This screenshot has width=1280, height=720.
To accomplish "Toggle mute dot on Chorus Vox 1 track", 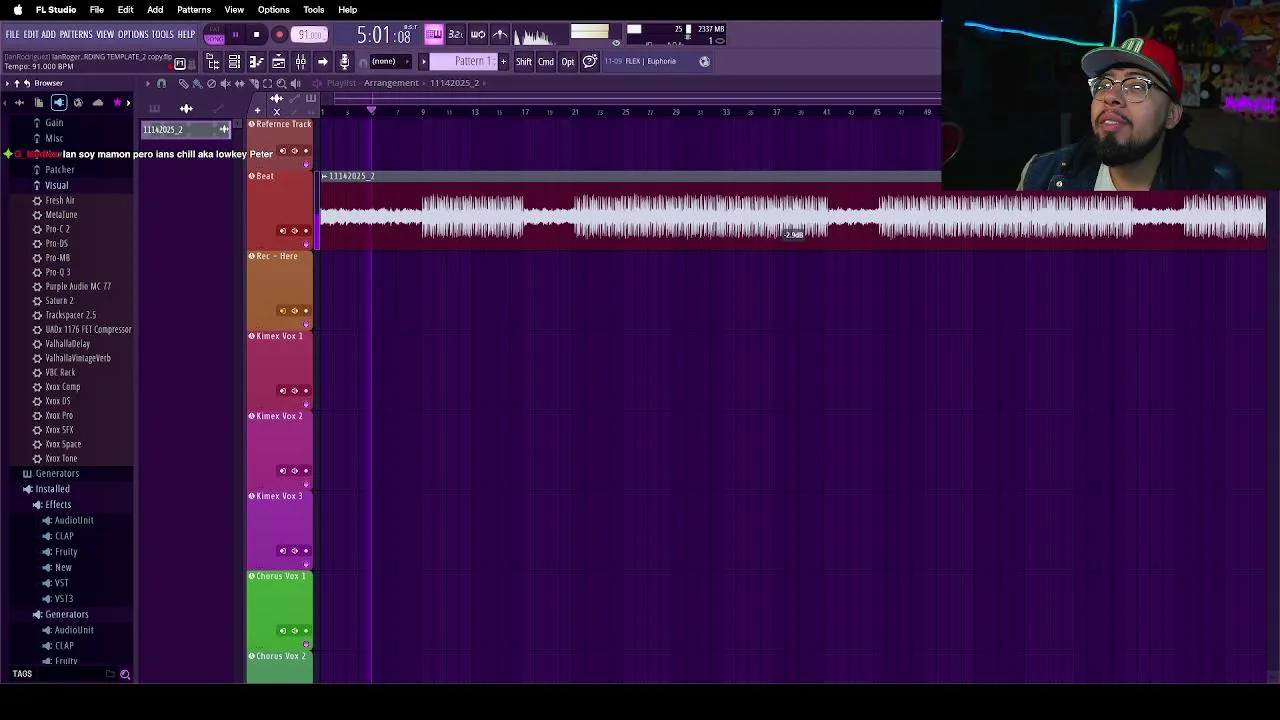I will point(306,631).
